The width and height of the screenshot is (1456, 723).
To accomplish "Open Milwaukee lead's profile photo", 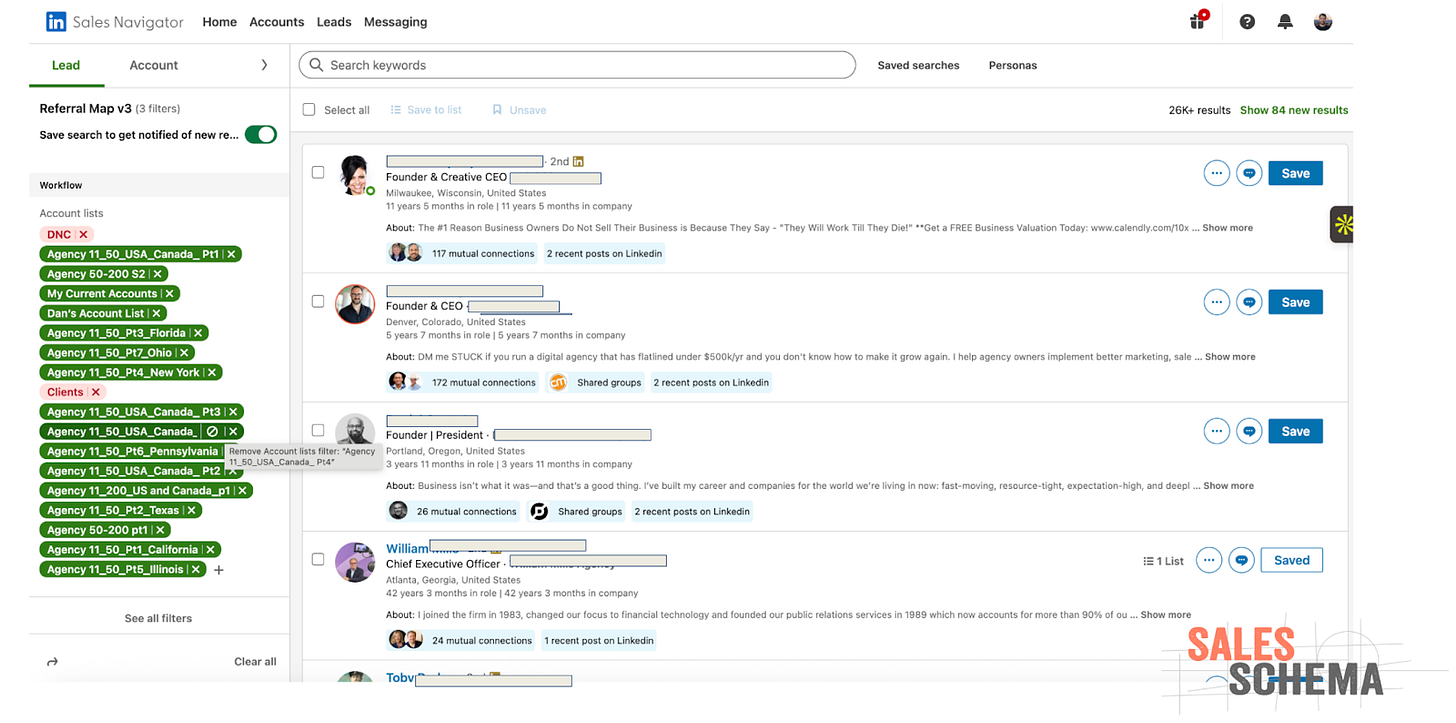I will [x=354, y=175].
